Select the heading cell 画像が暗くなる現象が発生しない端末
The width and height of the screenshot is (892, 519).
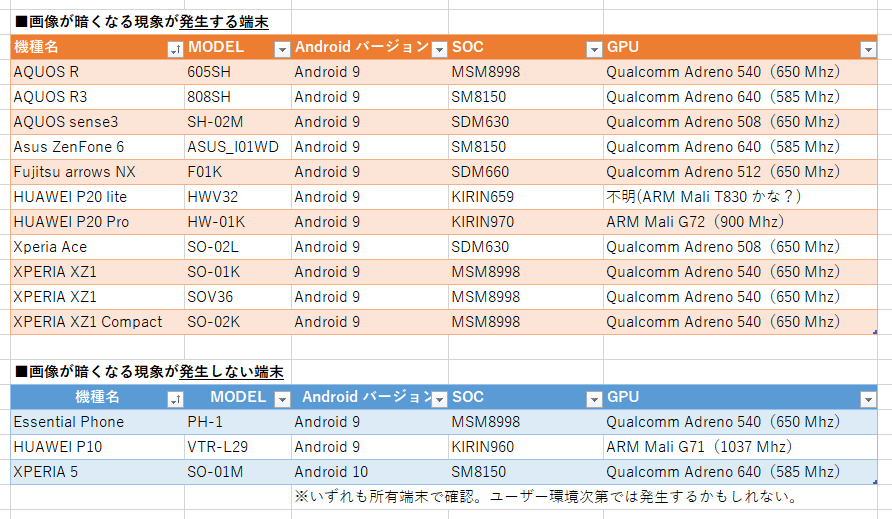tap(150, 372)
